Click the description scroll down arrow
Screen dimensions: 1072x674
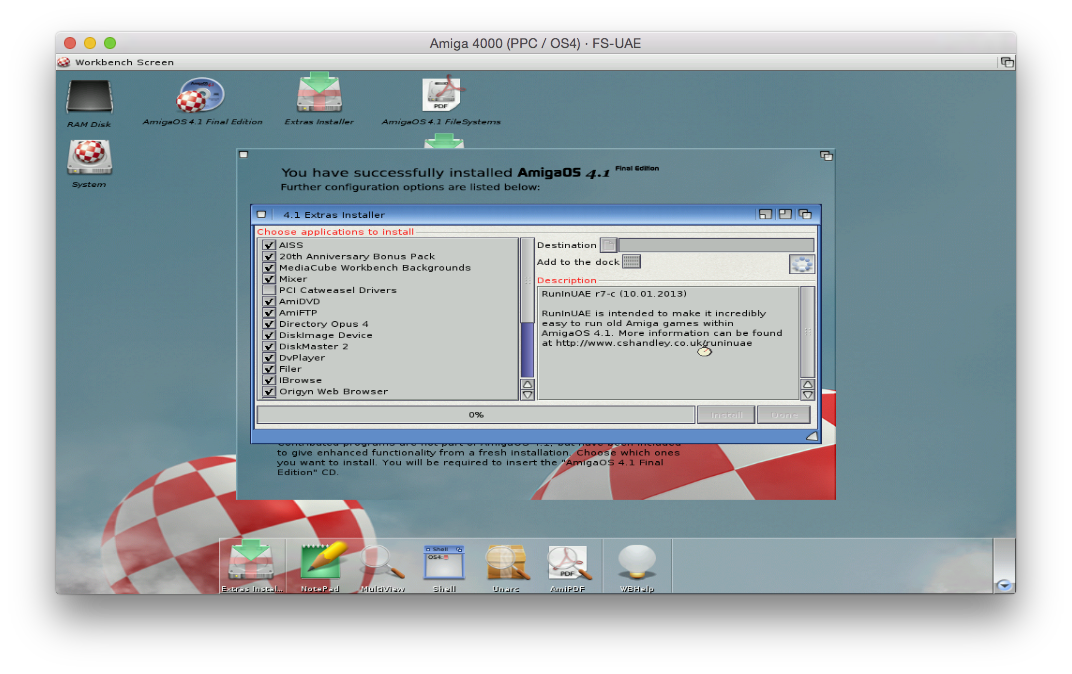click(807, 394)
